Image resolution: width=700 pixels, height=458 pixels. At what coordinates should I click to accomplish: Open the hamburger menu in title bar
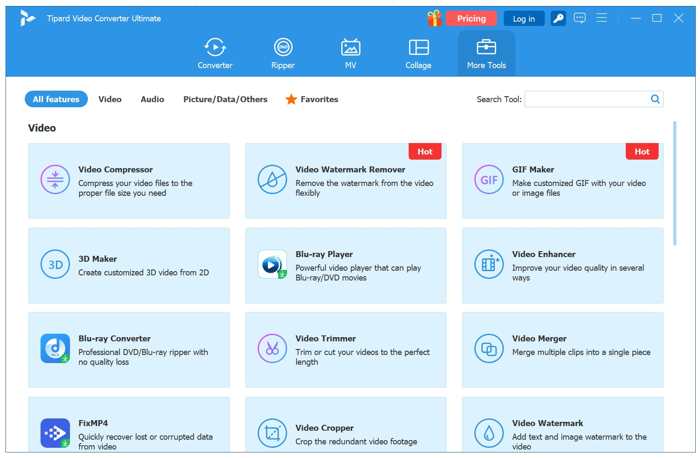(601, 18)
